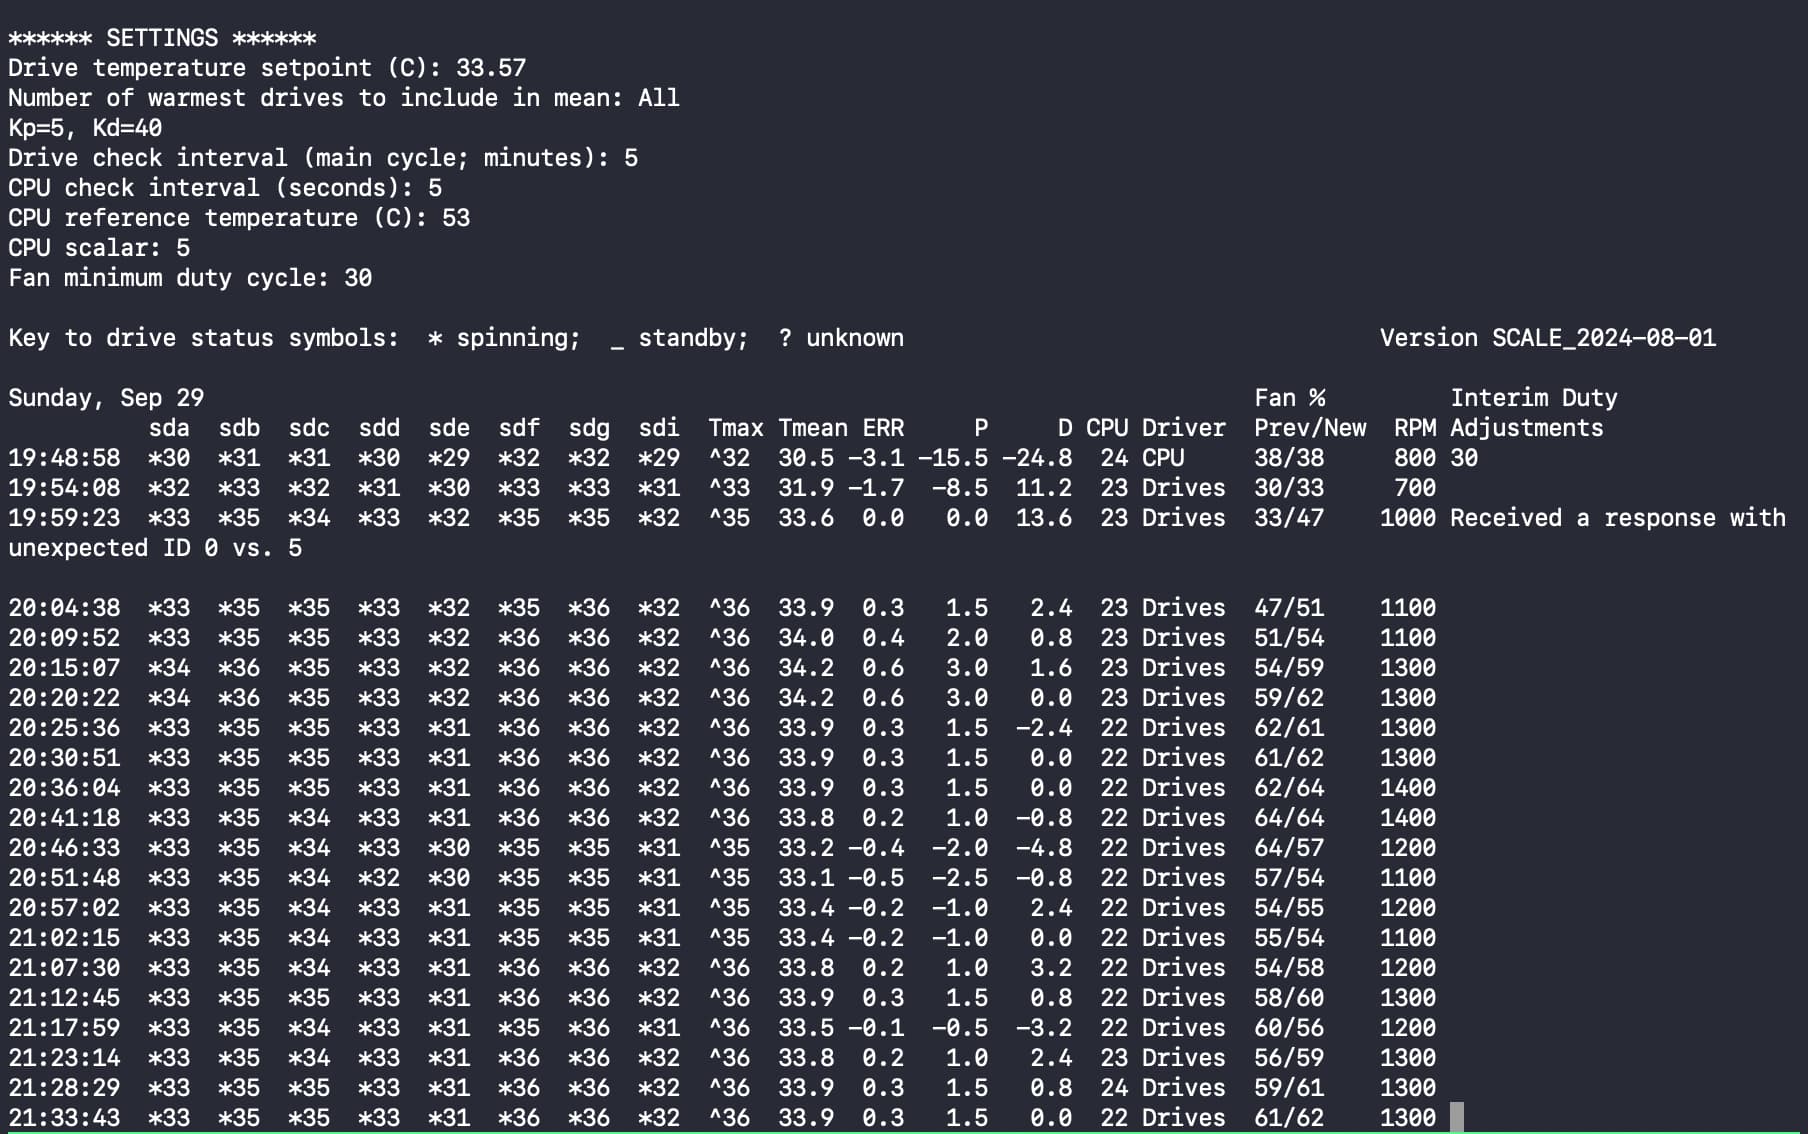Click the CPU reference temperature value 53
1808x1134 pixels.
tap(455, 218)
